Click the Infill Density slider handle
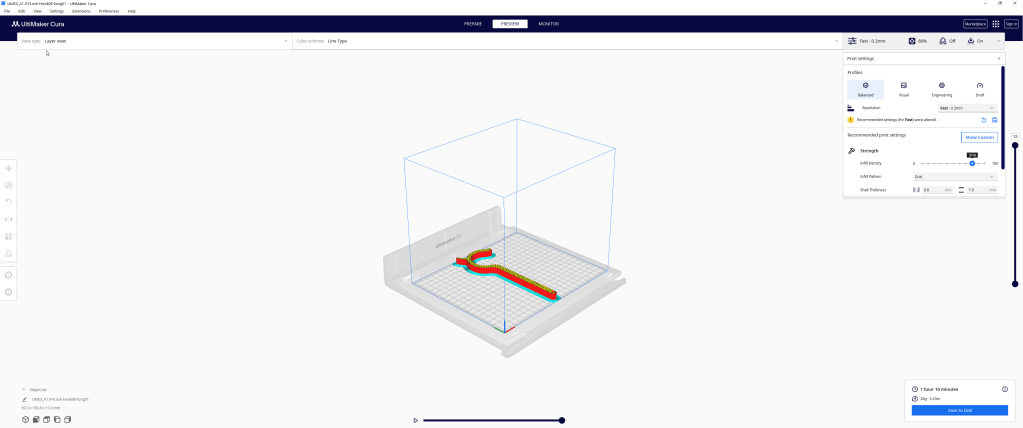The width and height of the screenshot is (1023, 428). pyautogui.click(x=972, y=163)
